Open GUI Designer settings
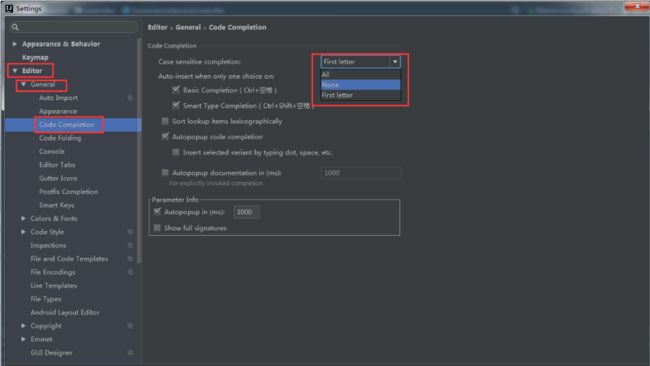650x366 pixels. 51,353
